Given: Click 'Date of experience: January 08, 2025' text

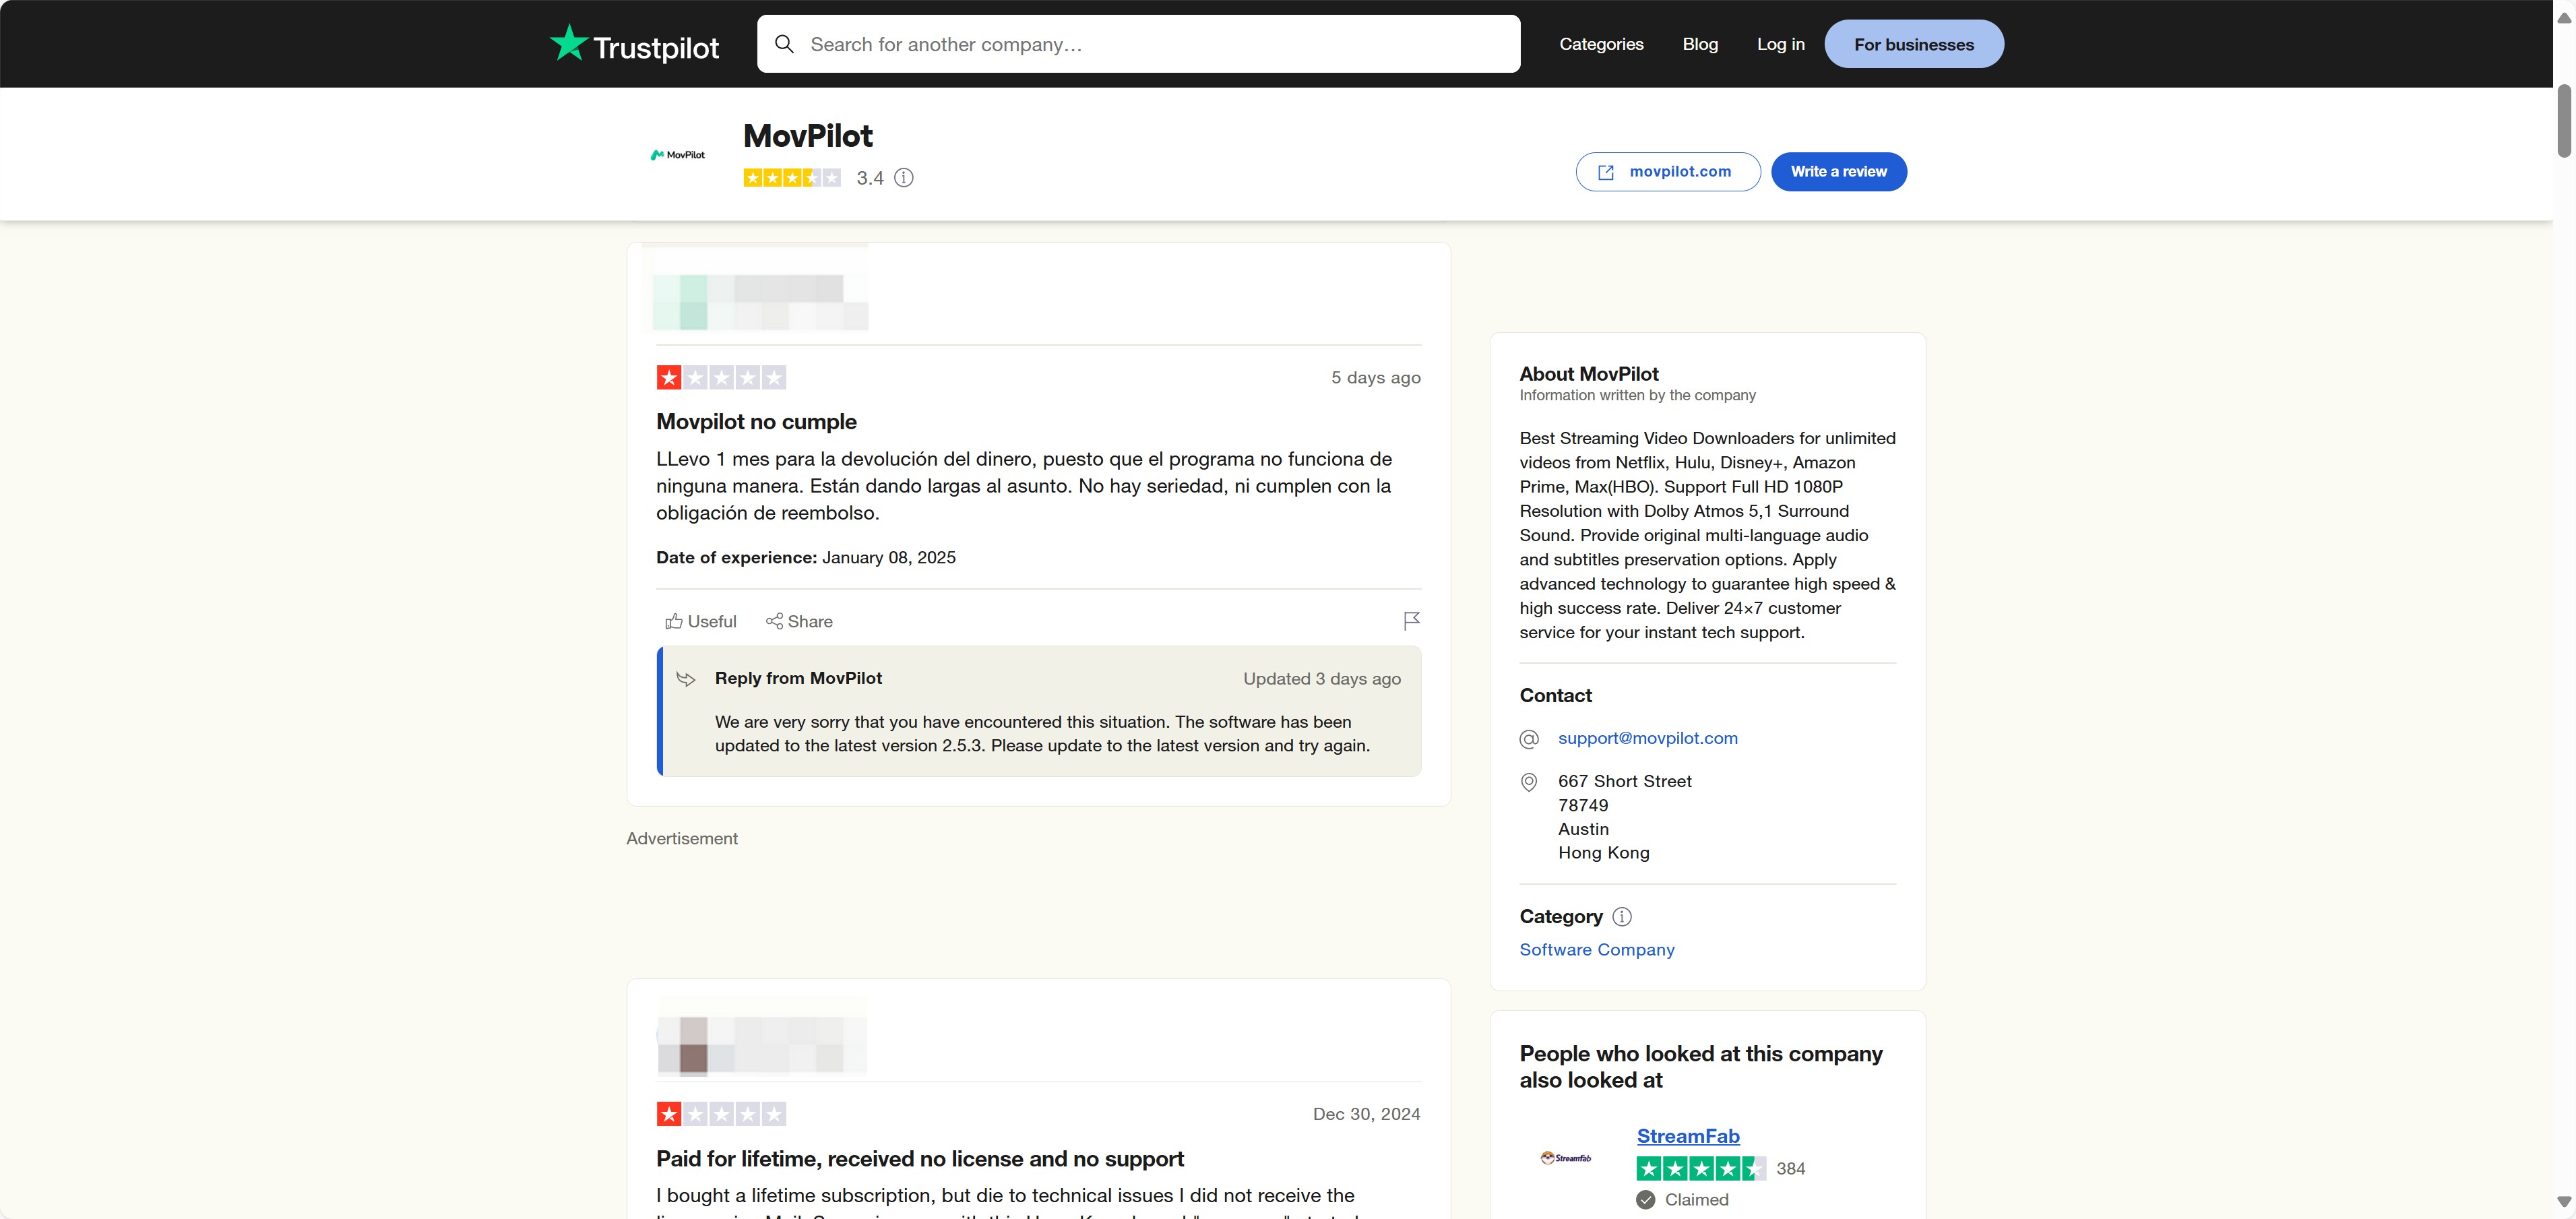Looking at the screenshot, I should [805, 557].
